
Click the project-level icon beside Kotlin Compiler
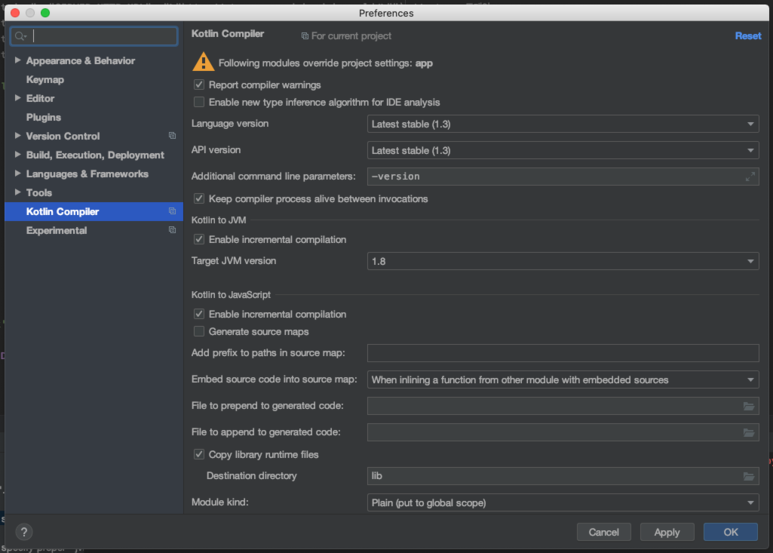coord(172,211)
